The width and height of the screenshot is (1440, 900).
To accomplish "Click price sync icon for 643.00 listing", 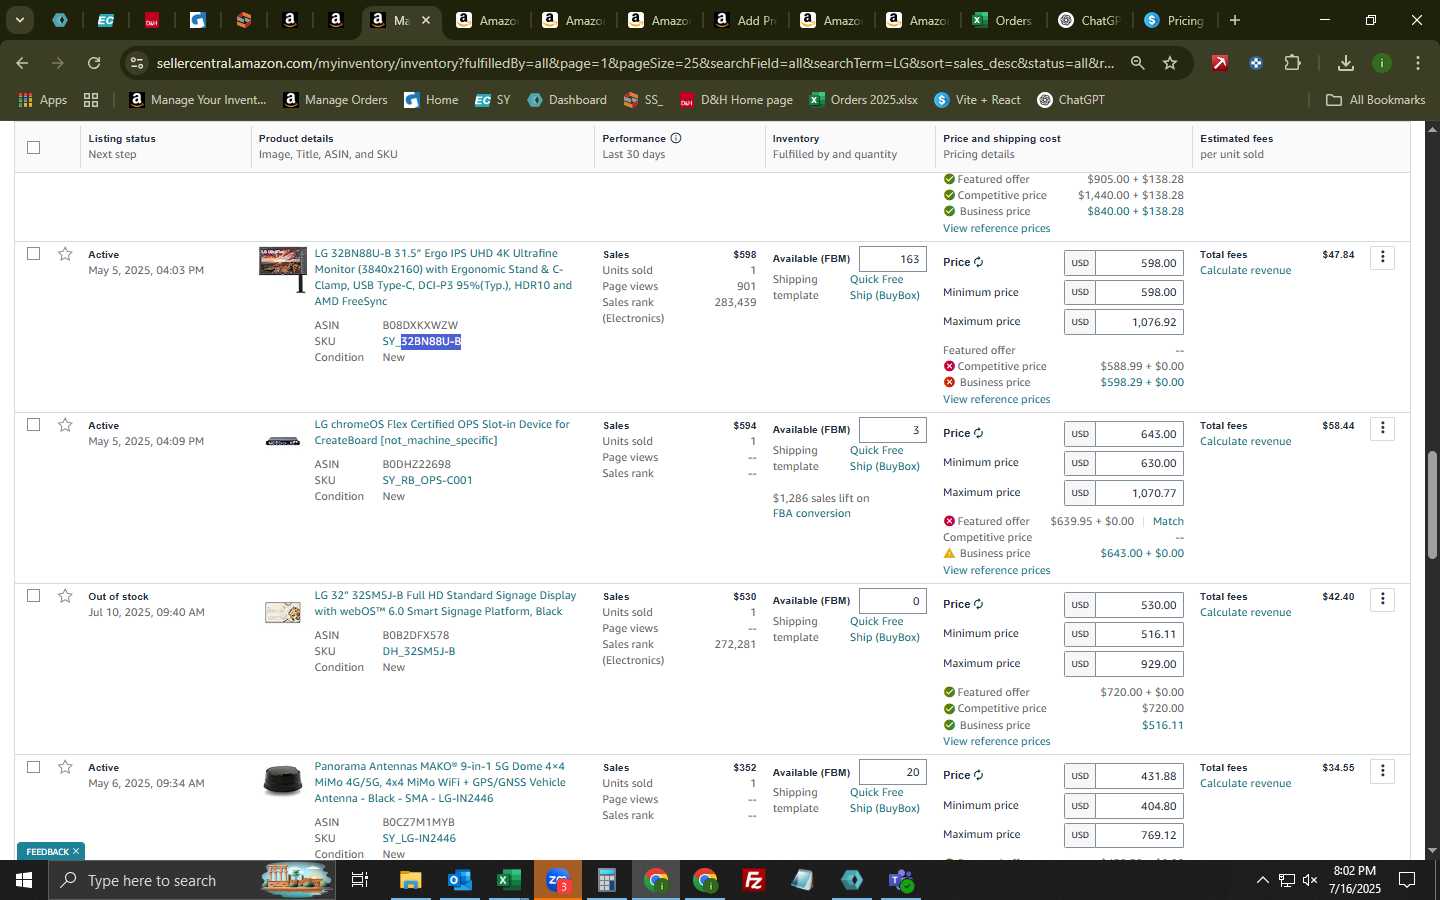I will (978, 433).
